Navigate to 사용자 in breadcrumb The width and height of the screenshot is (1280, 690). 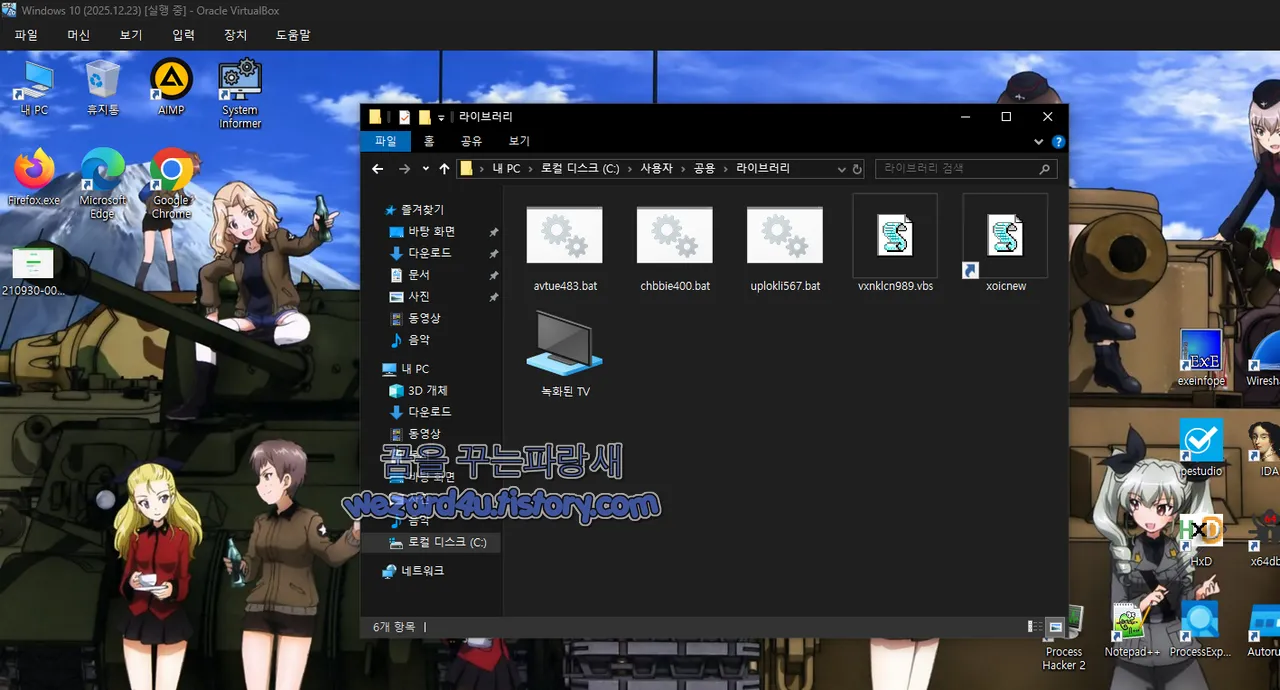point(657,169)
